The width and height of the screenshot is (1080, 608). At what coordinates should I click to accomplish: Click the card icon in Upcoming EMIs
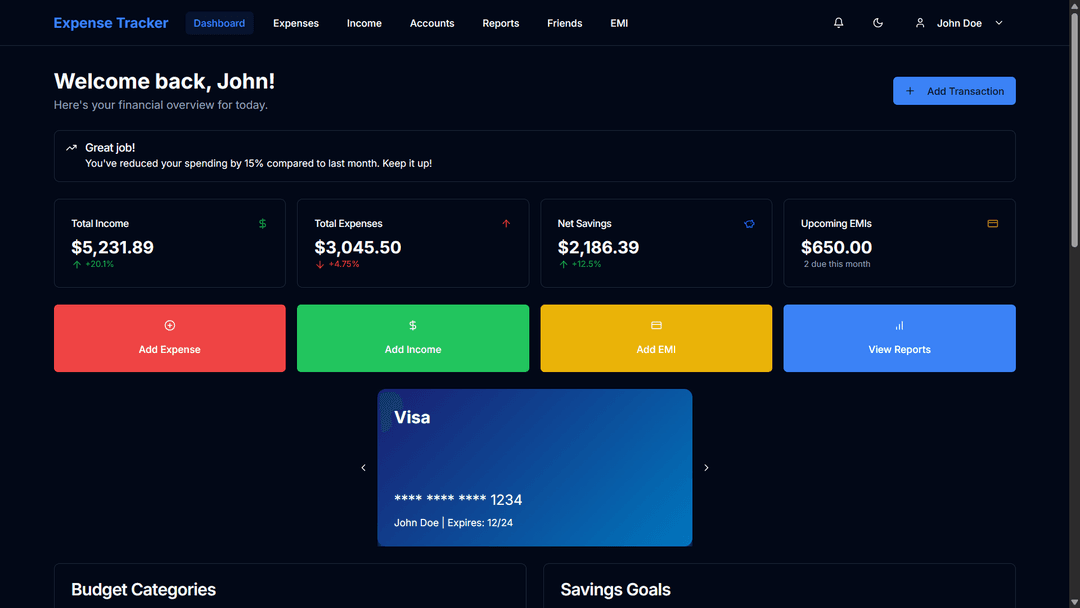point(993,224)
